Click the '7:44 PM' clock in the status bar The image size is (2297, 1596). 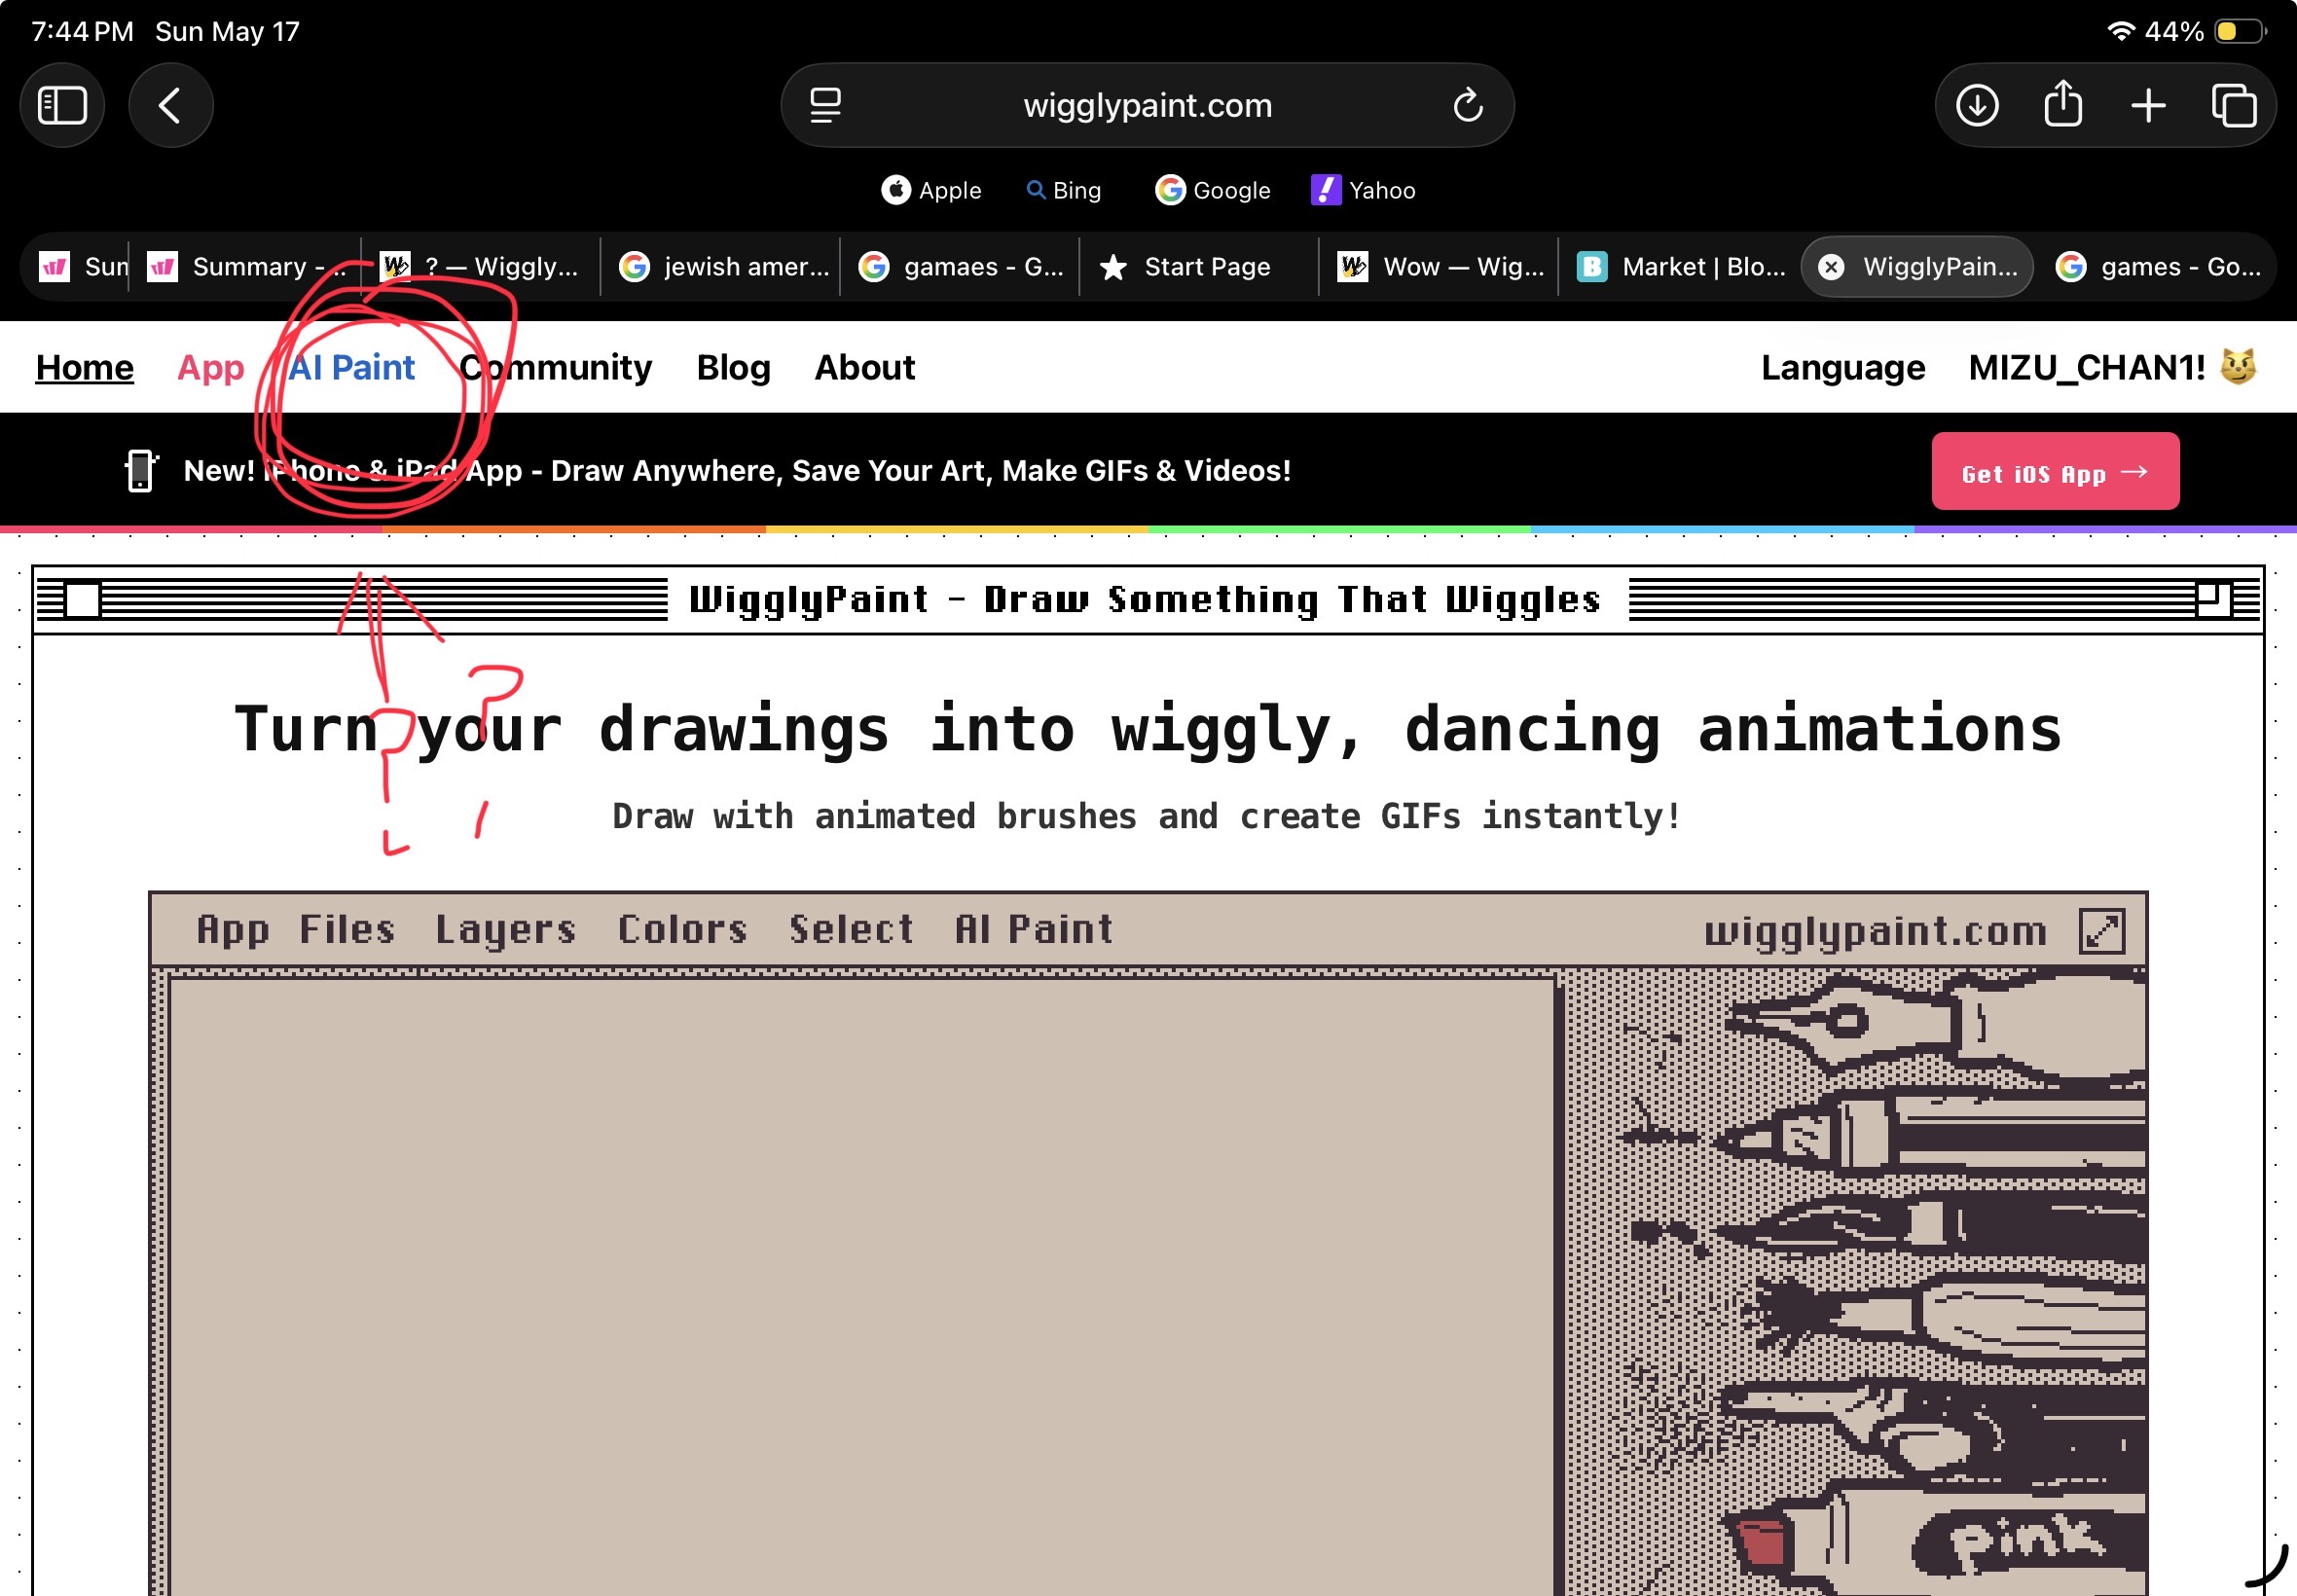(82, 31)
